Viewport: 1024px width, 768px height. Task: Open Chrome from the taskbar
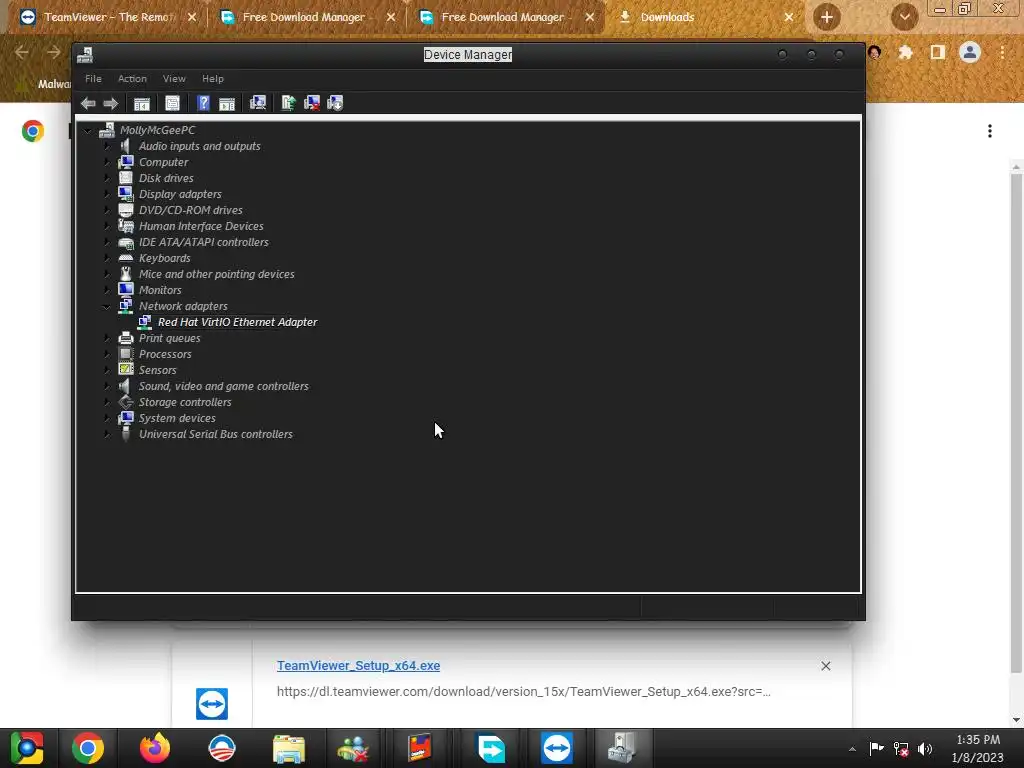coord(88,748)
